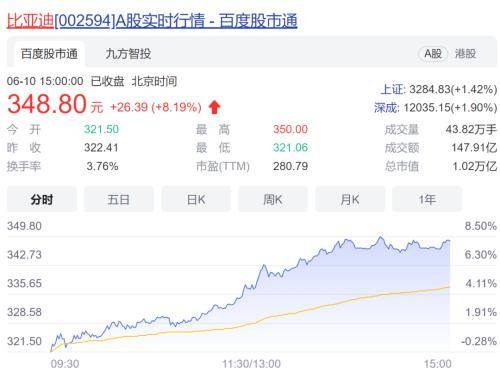This screenshot has height=372, width=500.
Task: Select the 港股 market toggle
Action: click(466, 54)
